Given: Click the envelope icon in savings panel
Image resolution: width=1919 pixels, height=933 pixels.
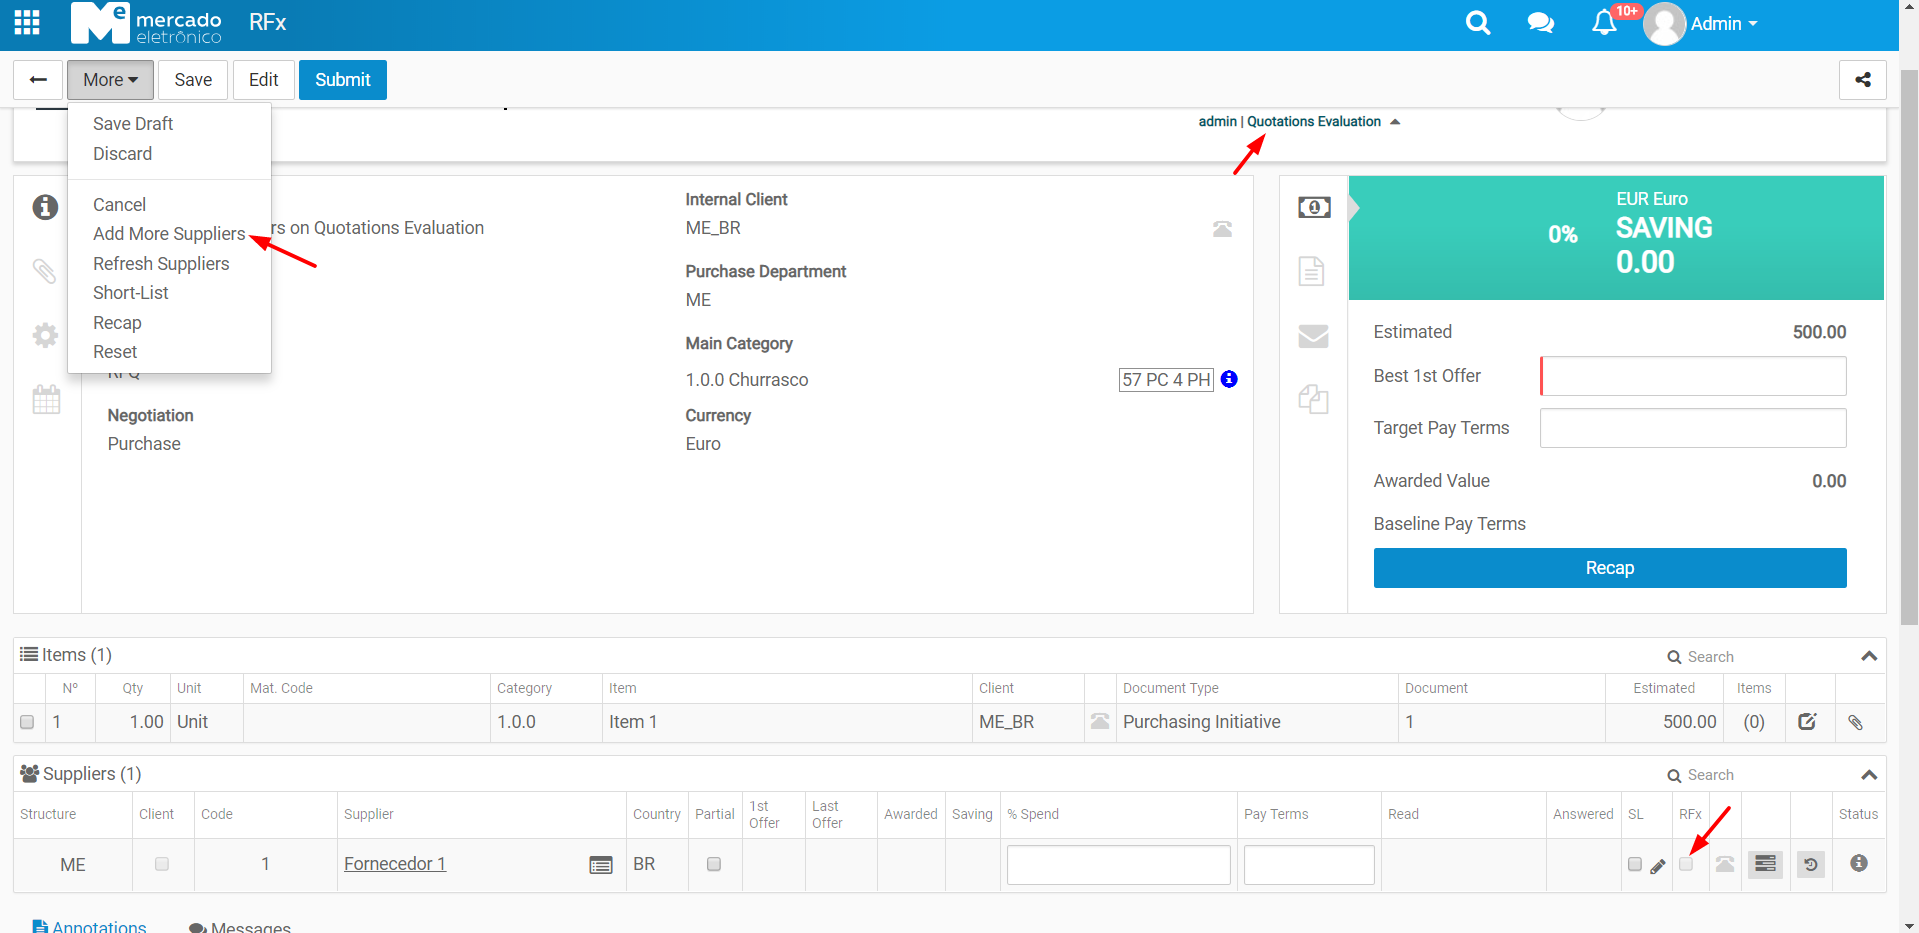Looking at the screenshot, I should click(1312, 336).
